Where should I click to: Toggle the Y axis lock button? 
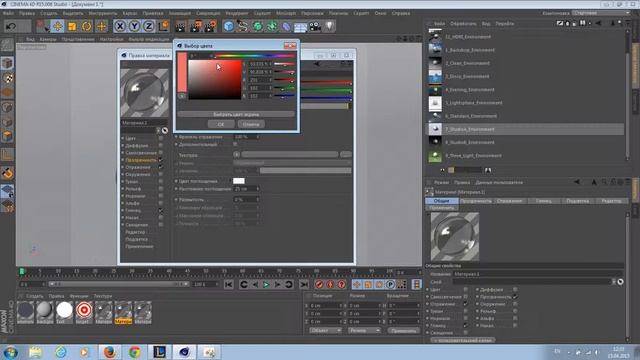click(x=134, y=27)
